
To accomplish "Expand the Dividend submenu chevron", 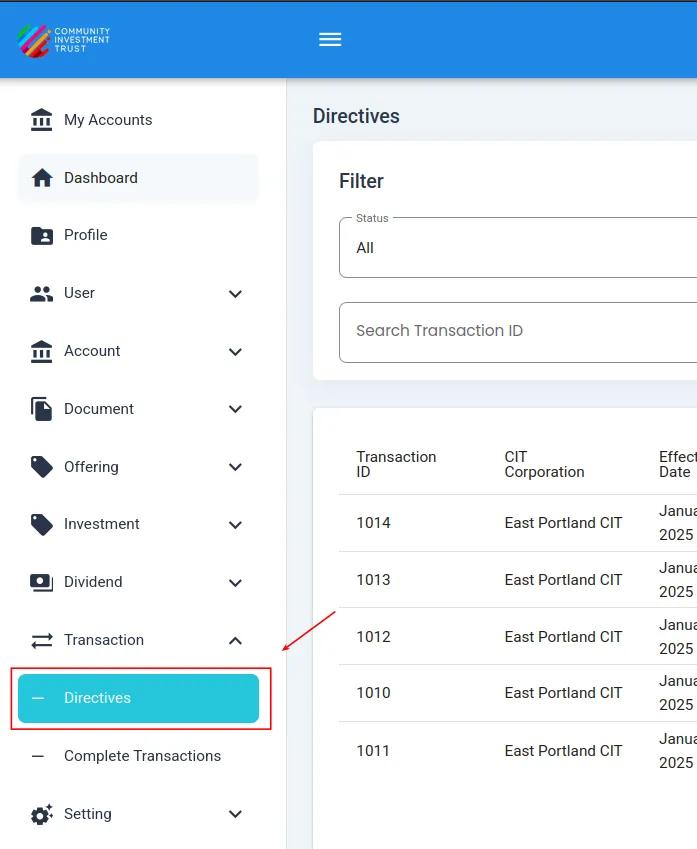I will coord(235,583).
